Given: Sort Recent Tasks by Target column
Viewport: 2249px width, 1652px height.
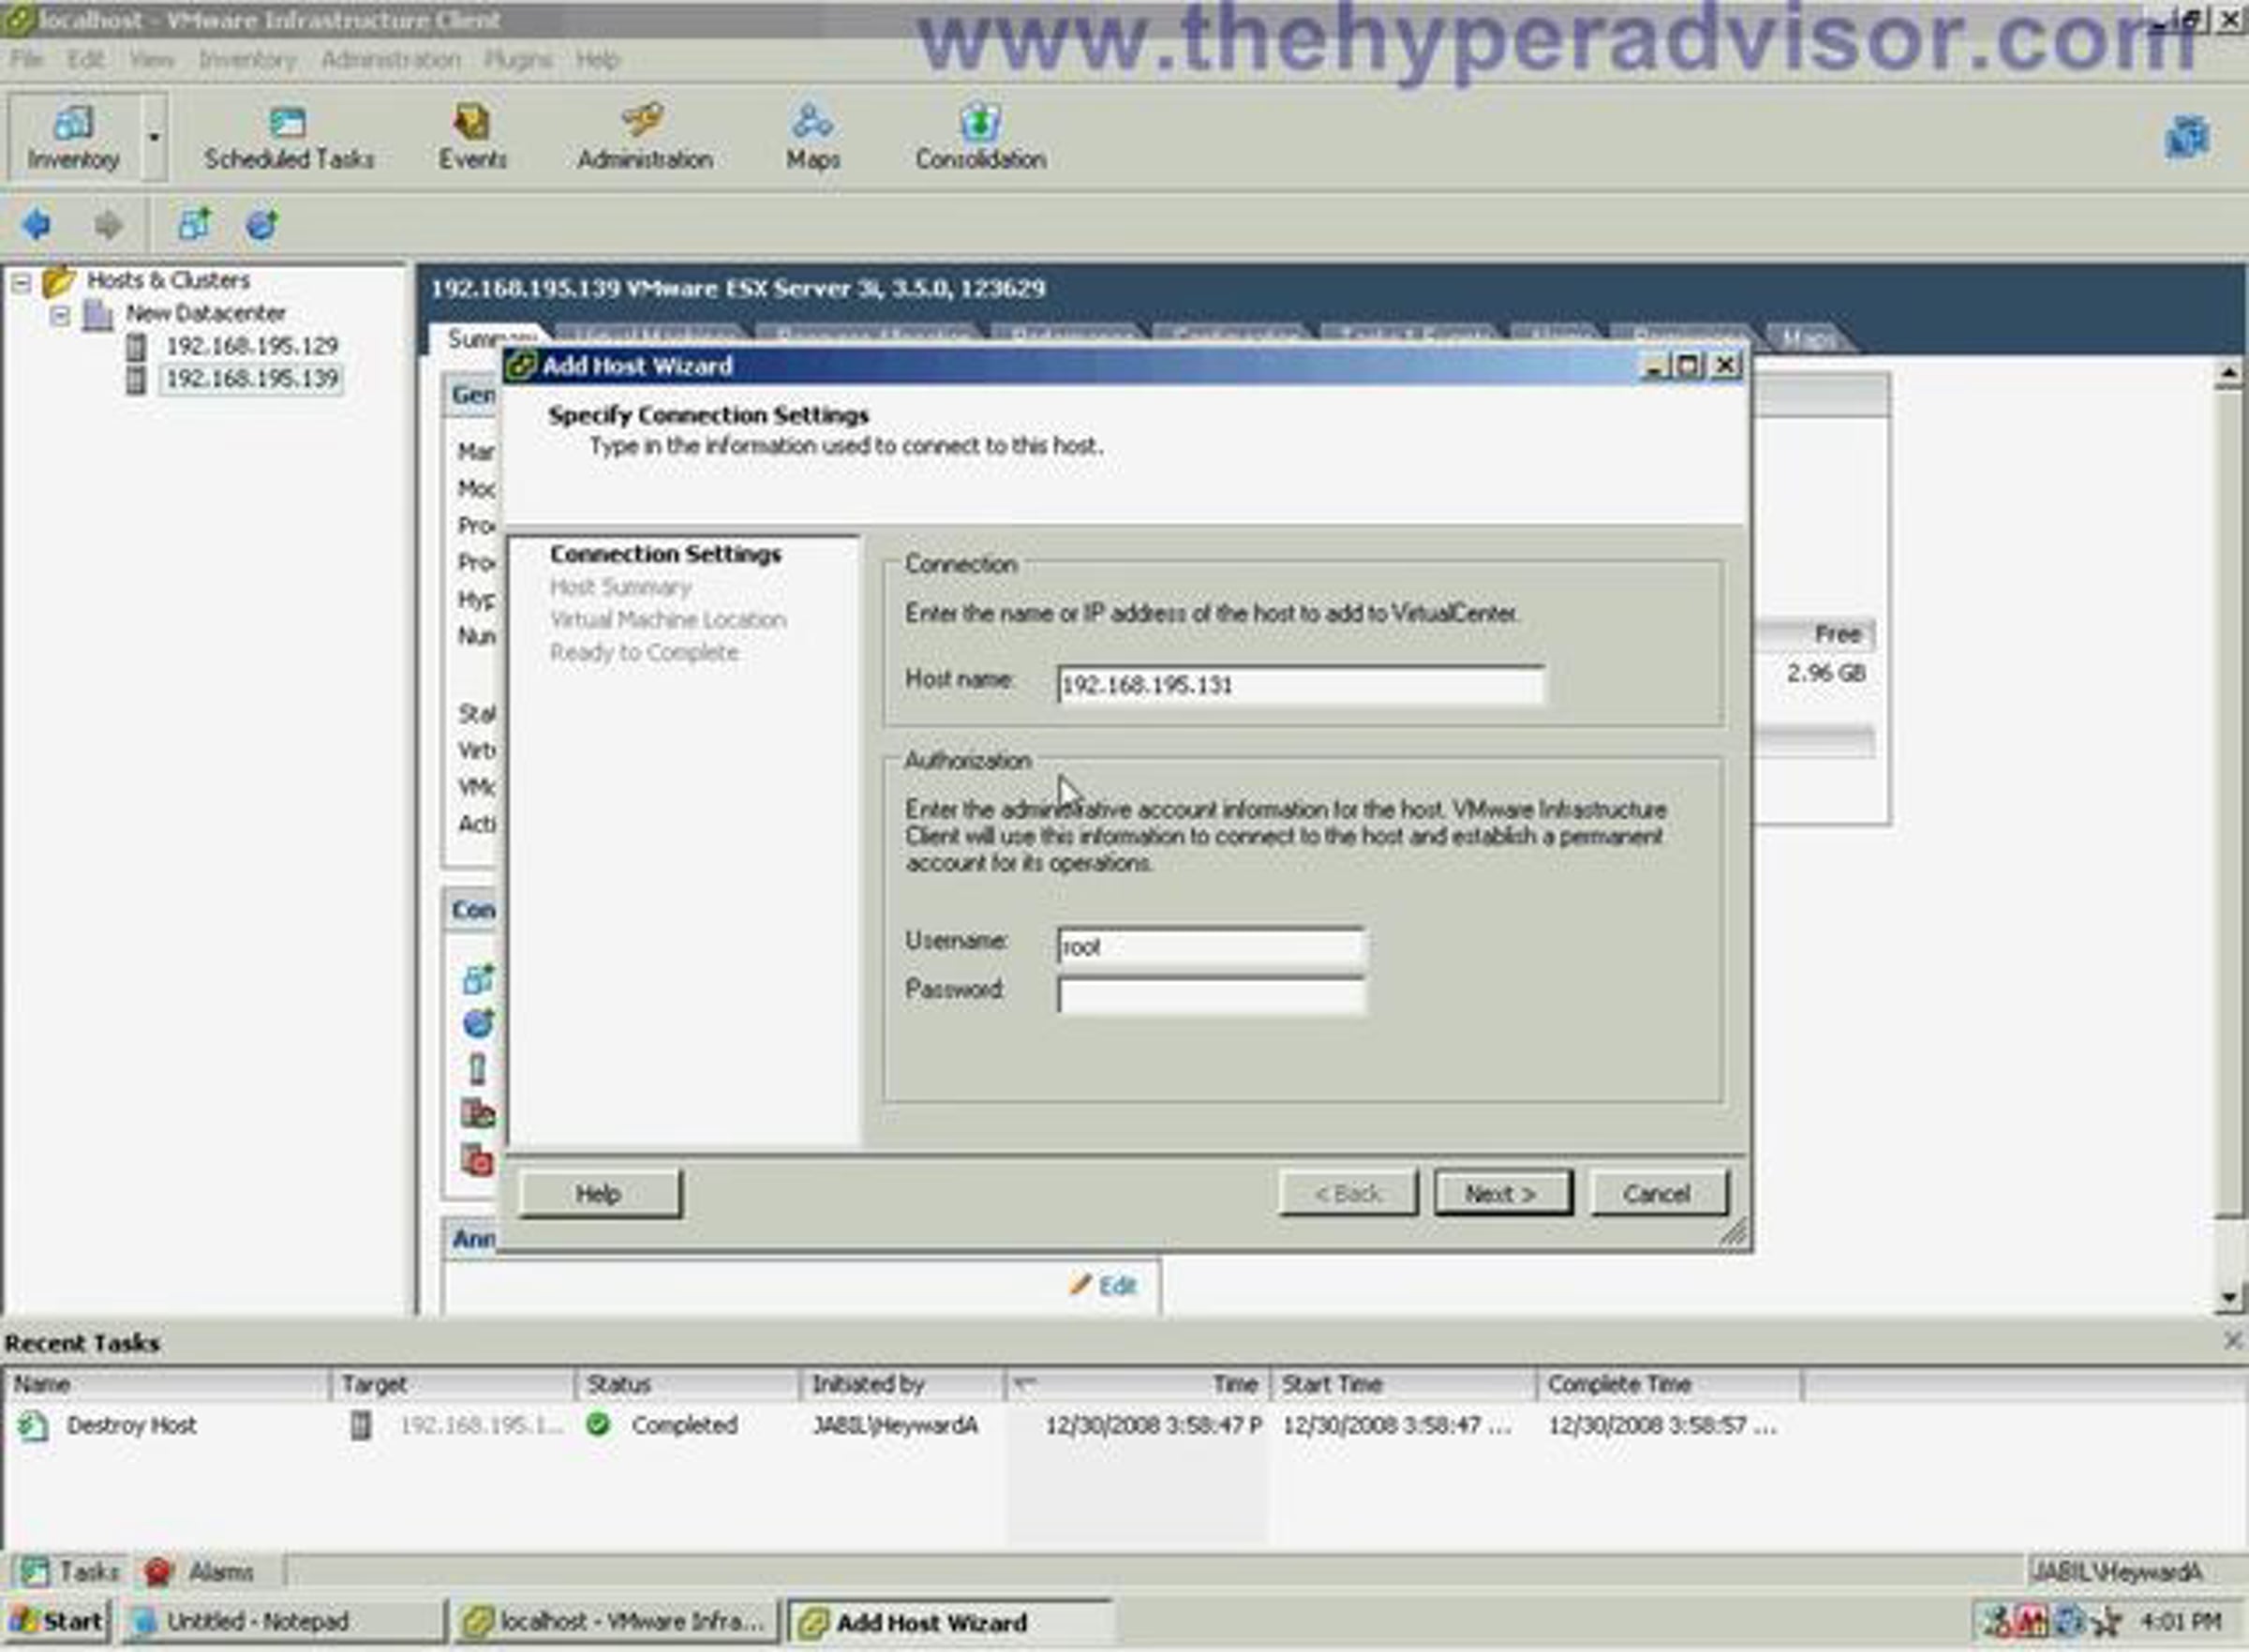Looking at the screenshot, I should 453,1385.
